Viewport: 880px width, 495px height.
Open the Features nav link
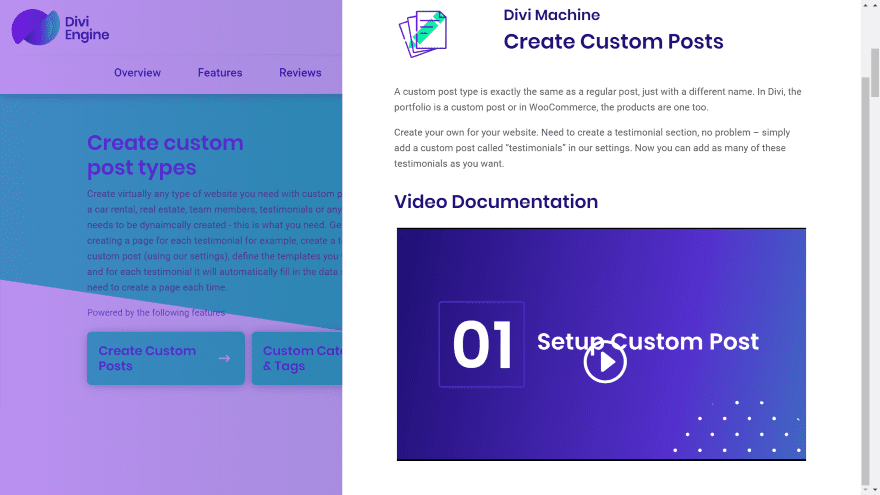pyautogui.click(x=220, y=72)
